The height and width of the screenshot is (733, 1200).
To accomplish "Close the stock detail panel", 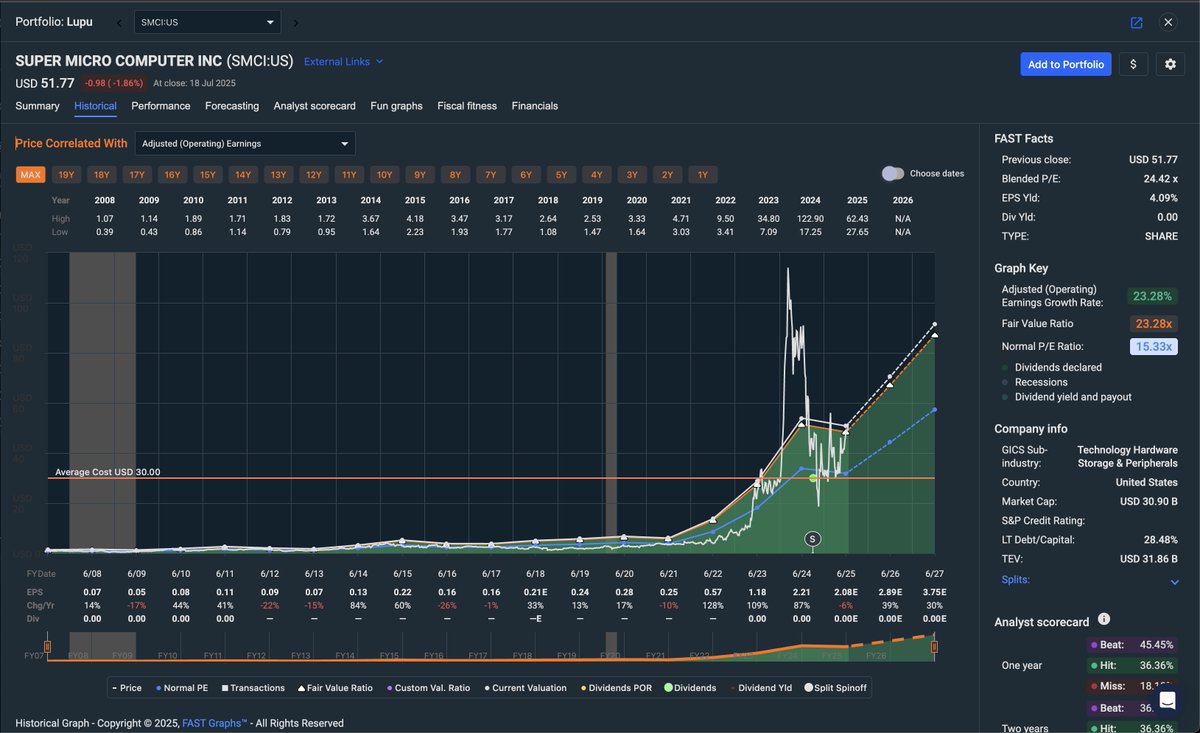I will point(1168,22).
